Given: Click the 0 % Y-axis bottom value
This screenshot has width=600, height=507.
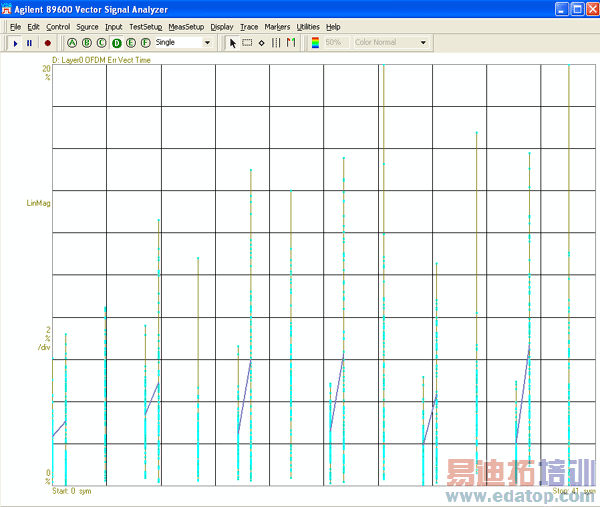Looking at the screenshot, I should point(48,477).
